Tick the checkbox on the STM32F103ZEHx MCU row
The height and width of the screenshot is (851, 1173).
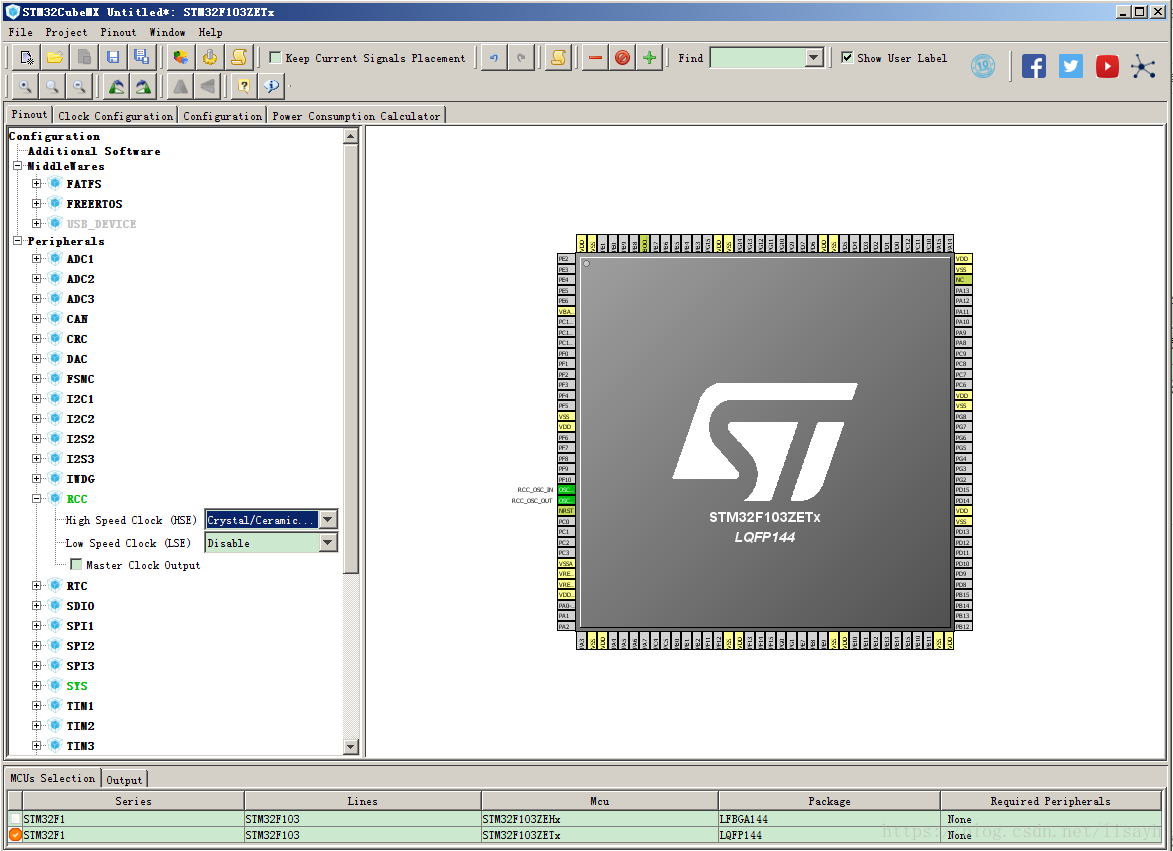[x=15, y=819]
